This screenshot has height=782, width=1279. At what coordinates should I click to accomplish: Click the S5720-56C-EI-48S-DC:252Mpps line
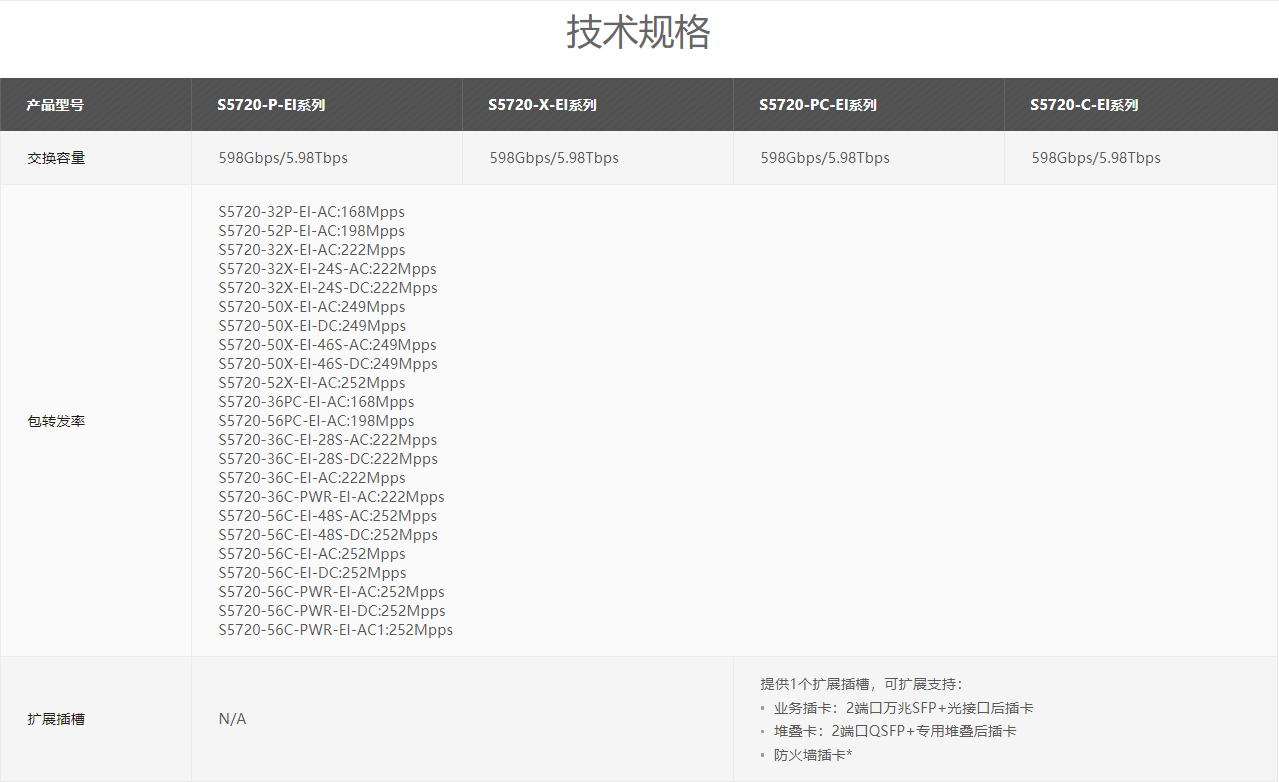coord(328,535)
